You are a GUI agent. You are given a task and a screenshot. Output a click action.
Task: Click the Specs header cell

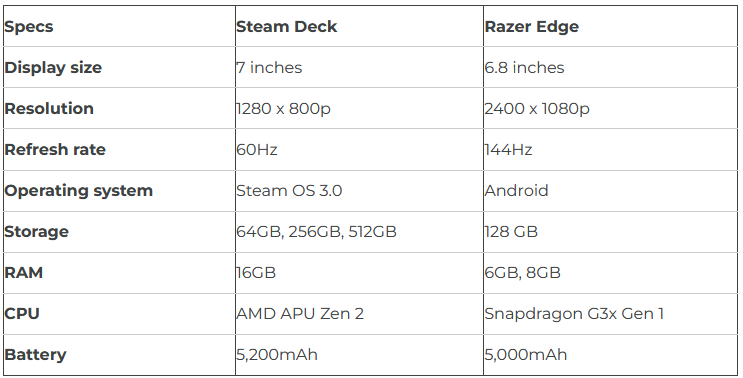click(x=119, y=26)
